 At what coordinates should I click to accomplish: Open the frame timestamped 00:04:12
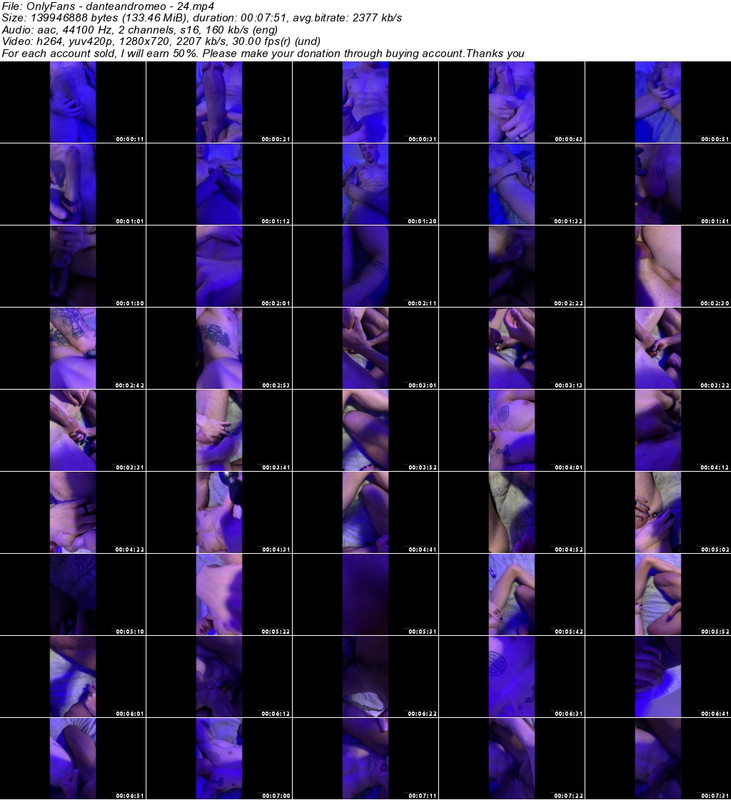(658, 429)
